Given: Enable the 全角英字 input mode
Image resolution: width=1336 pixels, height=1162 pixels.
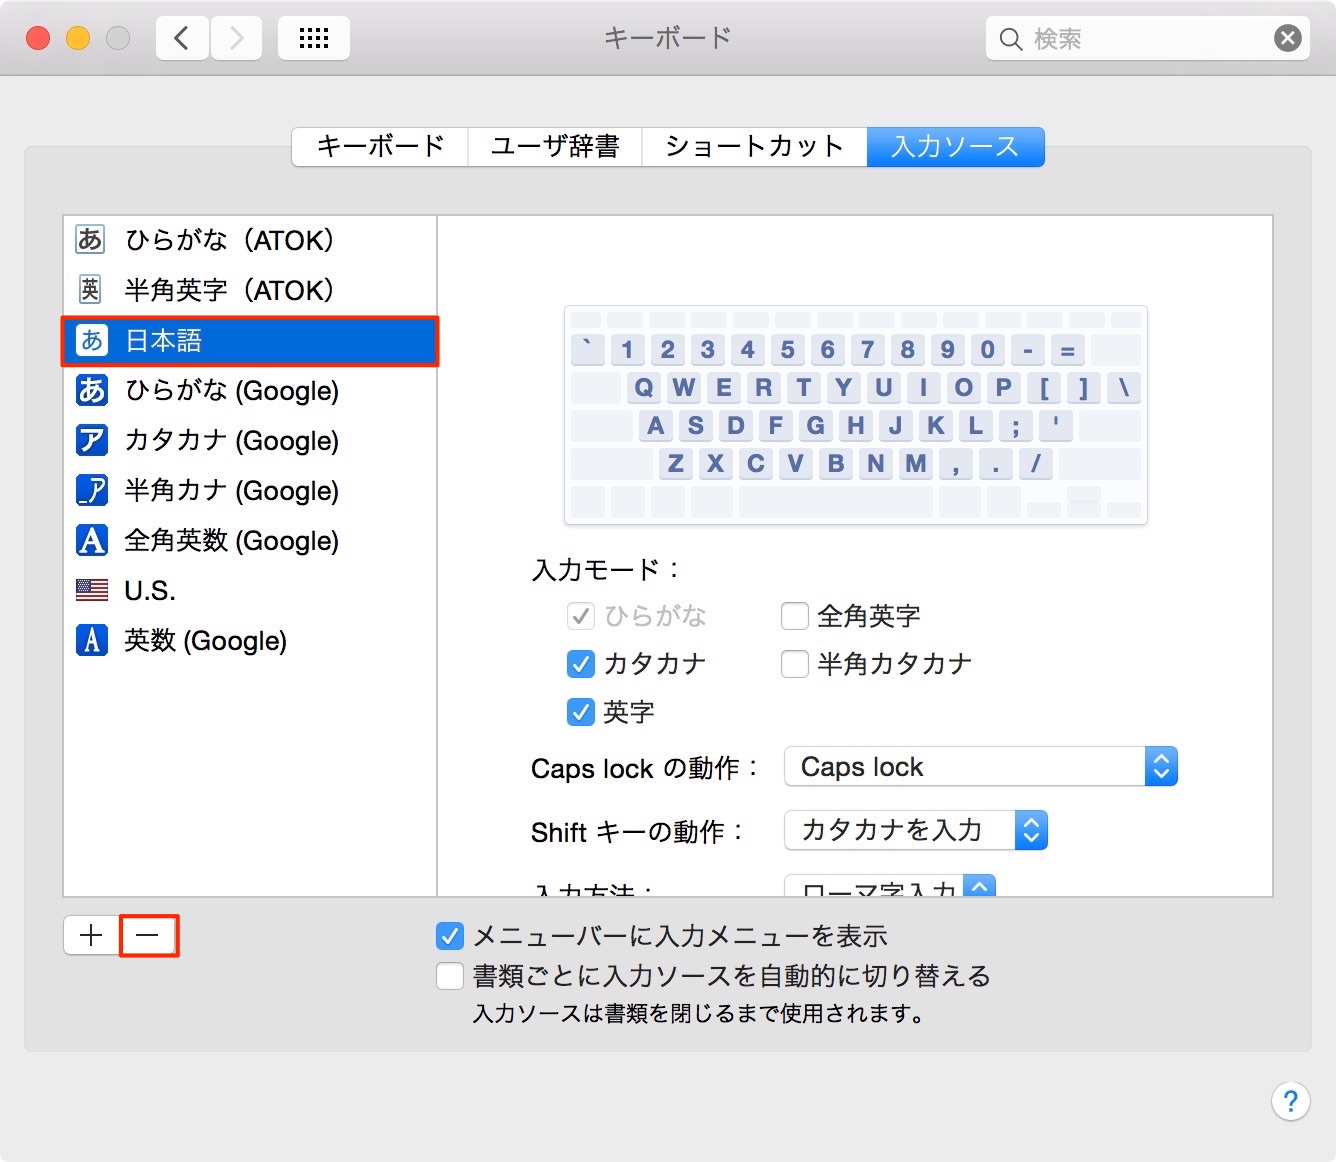Looking at the screenshot, I should tap(795, 616).
